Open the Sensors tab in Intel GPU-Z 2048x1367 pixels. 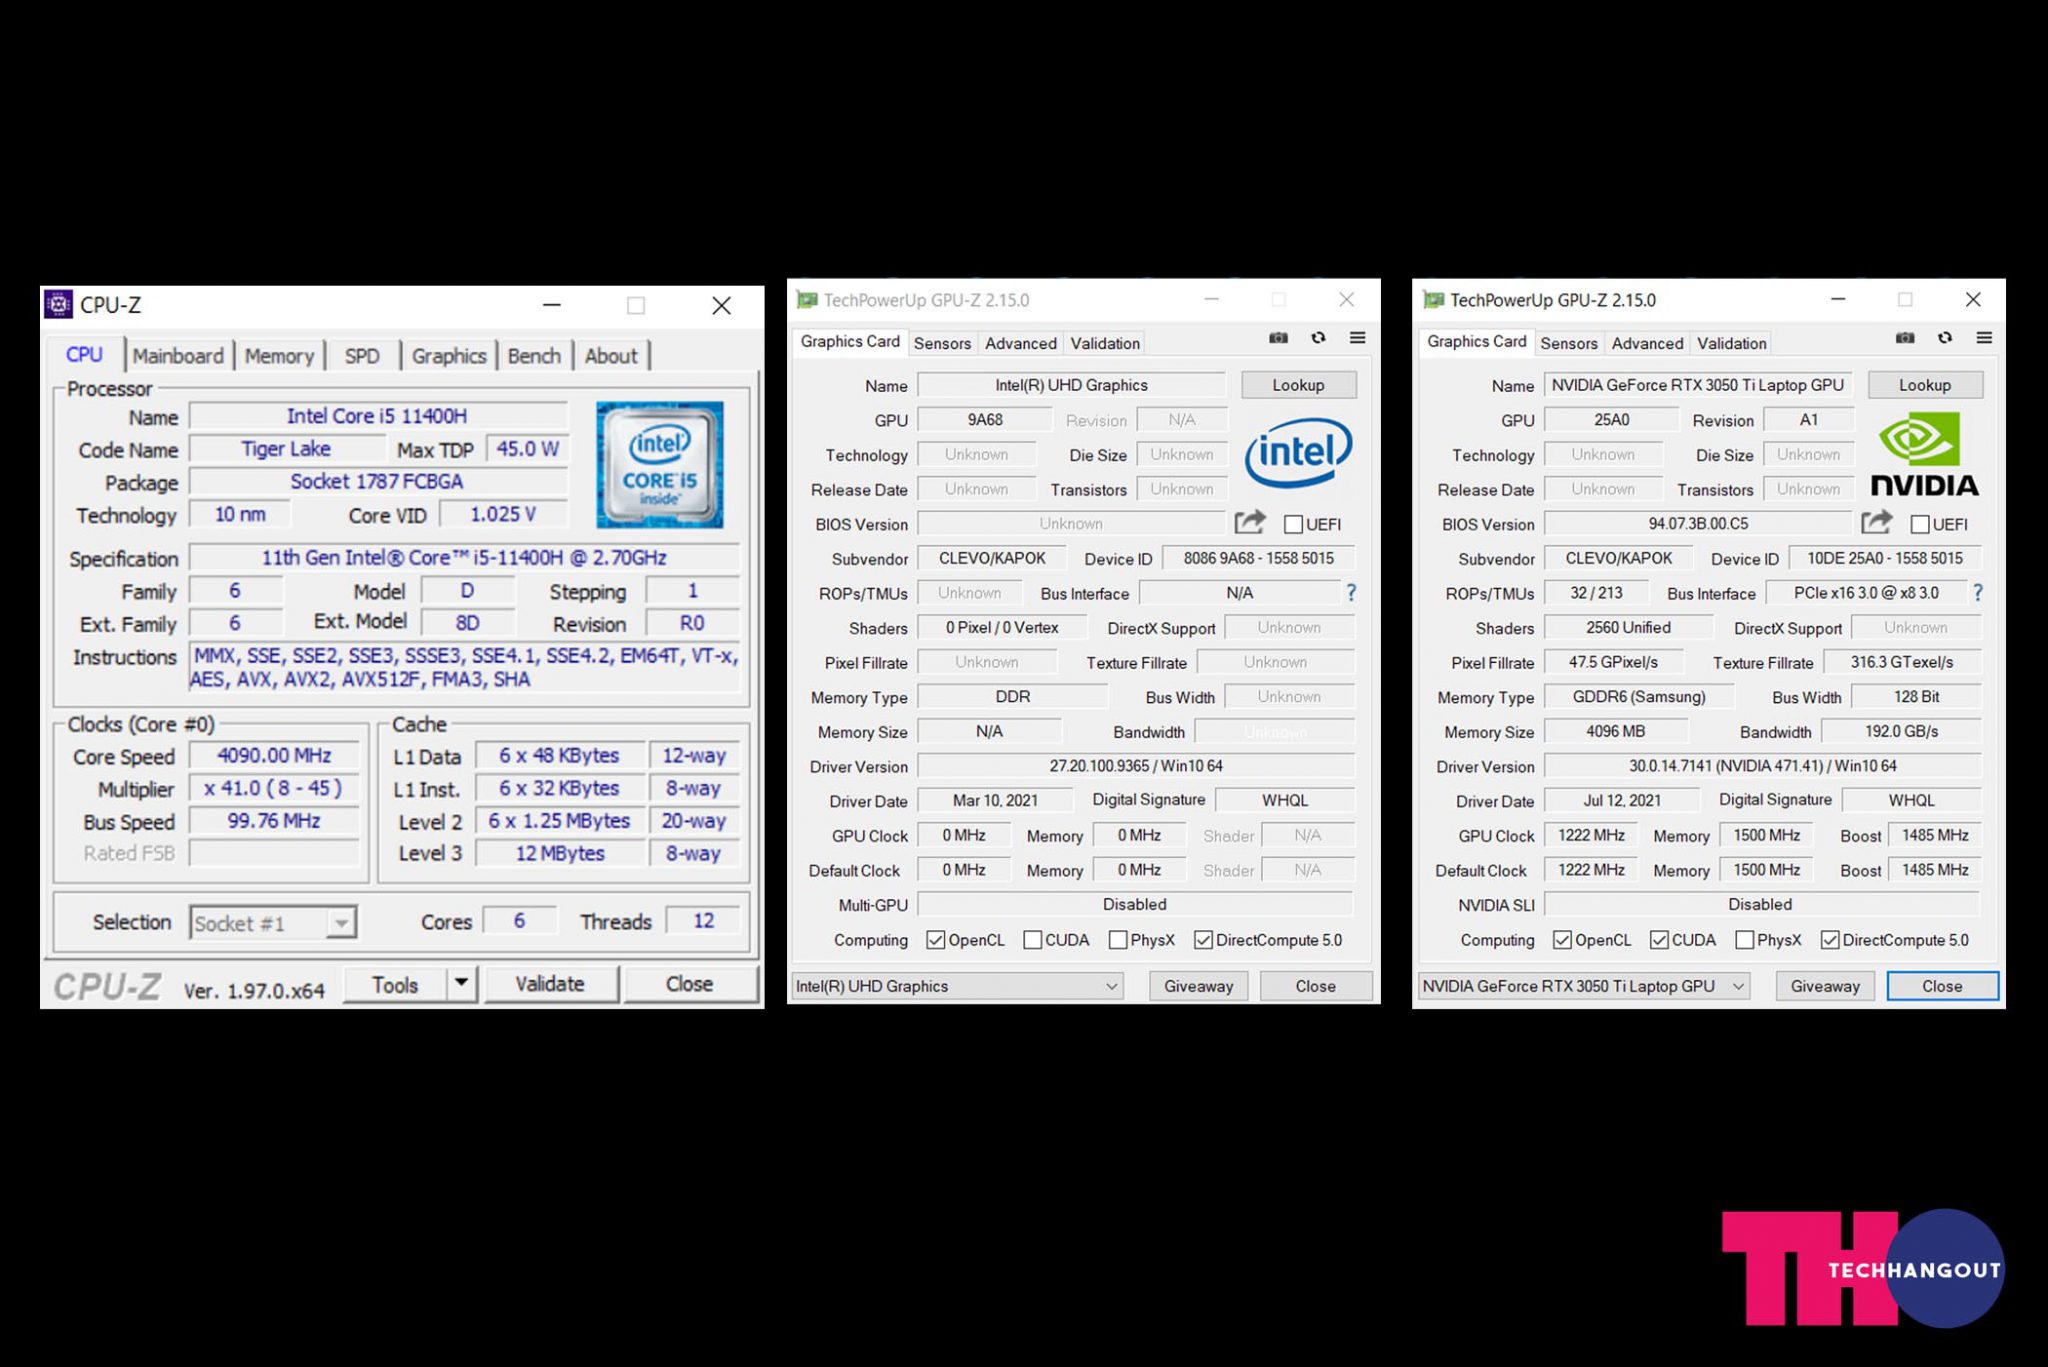pos(942,343)
